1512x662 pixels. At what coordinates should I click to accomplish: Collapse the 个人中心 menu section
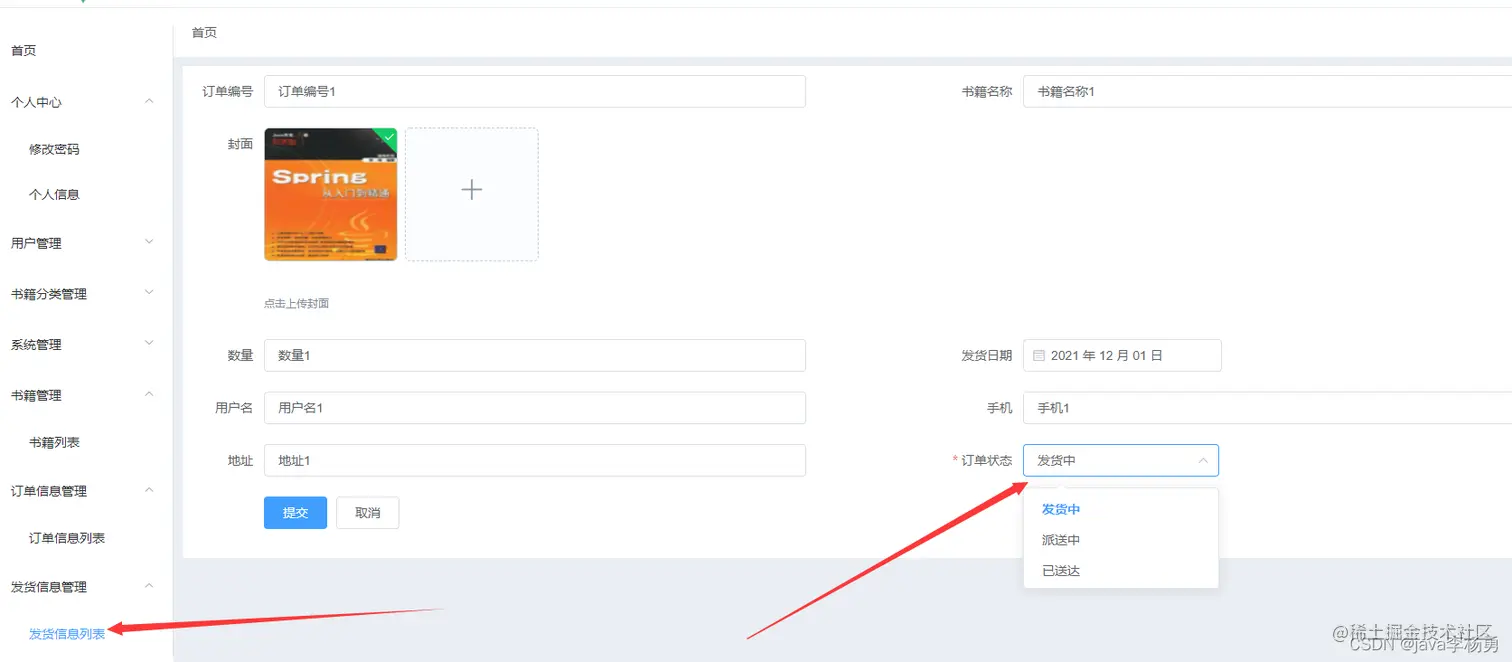86,102
